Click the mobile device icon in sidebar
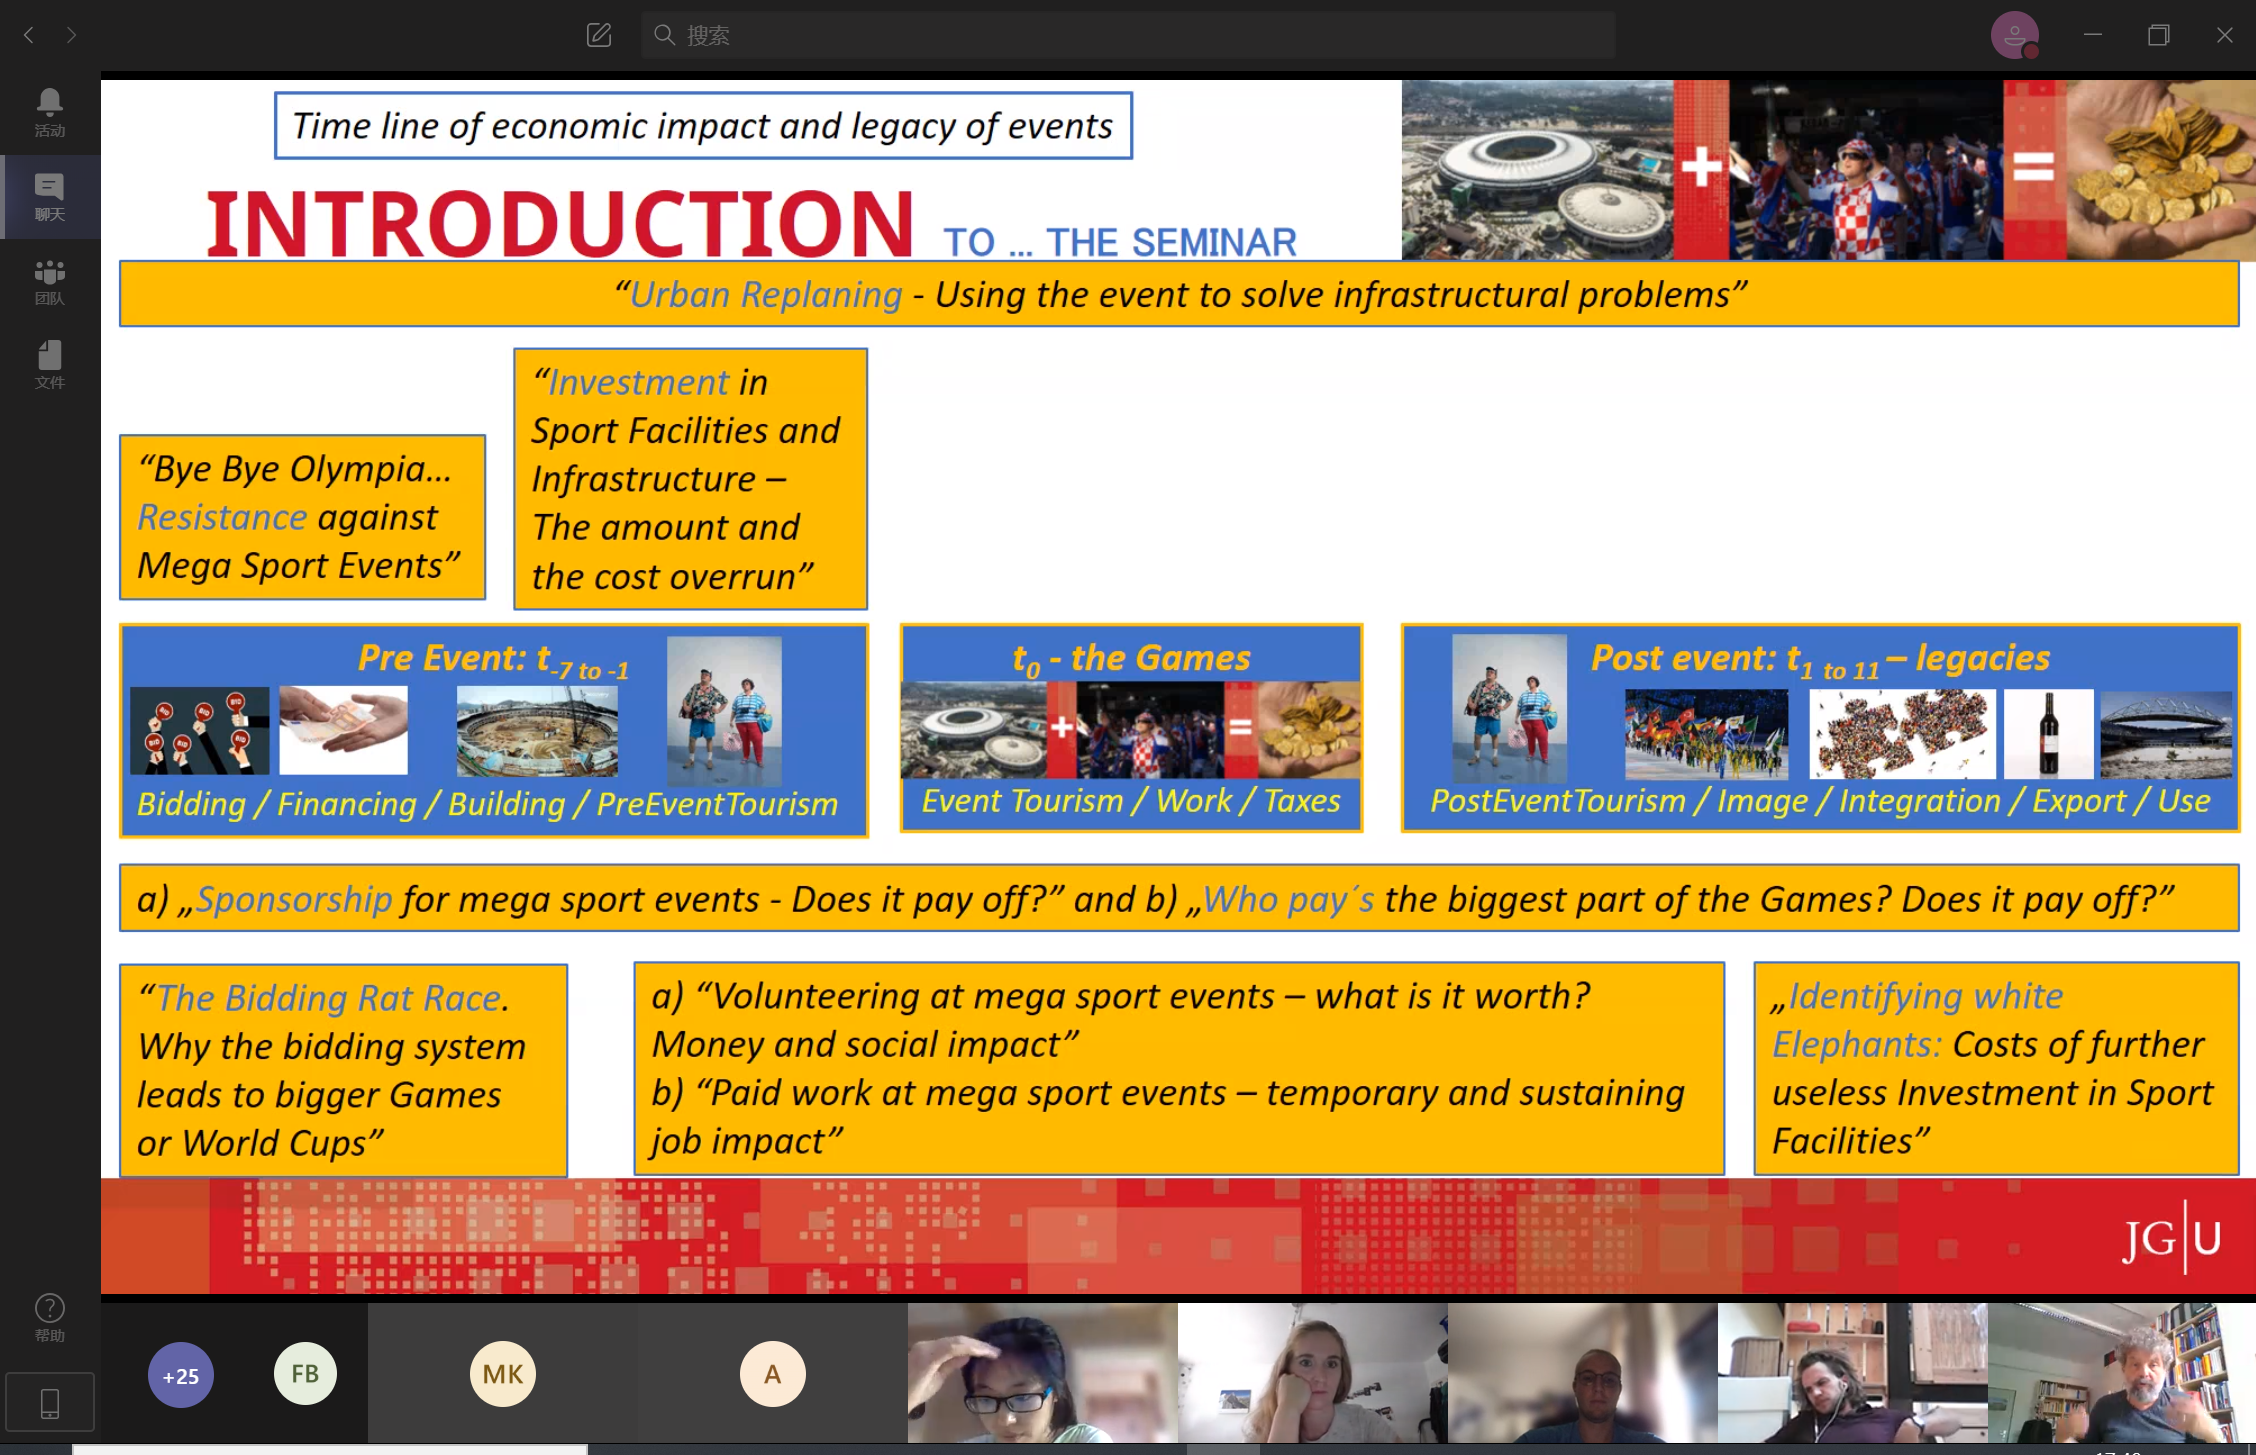This screenshot has height=1455, width=2256. [49, 1403]
